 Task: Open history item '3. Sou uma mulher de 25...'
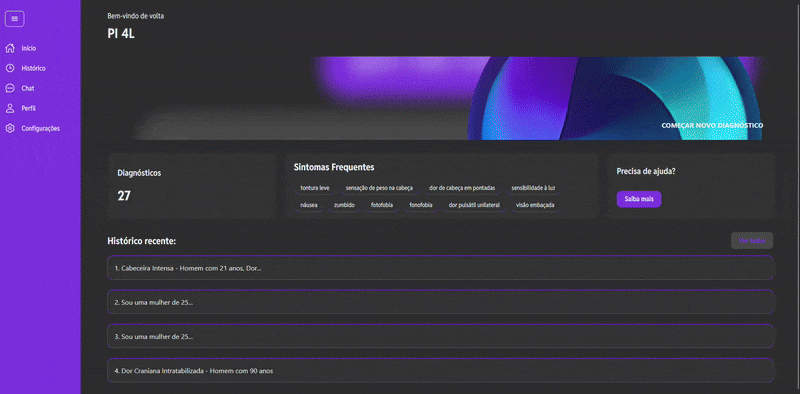click(440, 336)
